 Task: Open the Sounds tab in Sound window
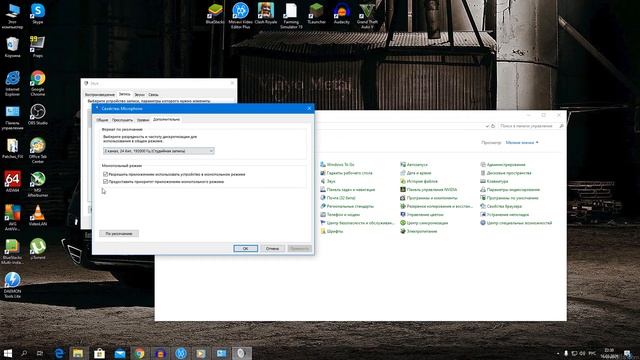140,95
